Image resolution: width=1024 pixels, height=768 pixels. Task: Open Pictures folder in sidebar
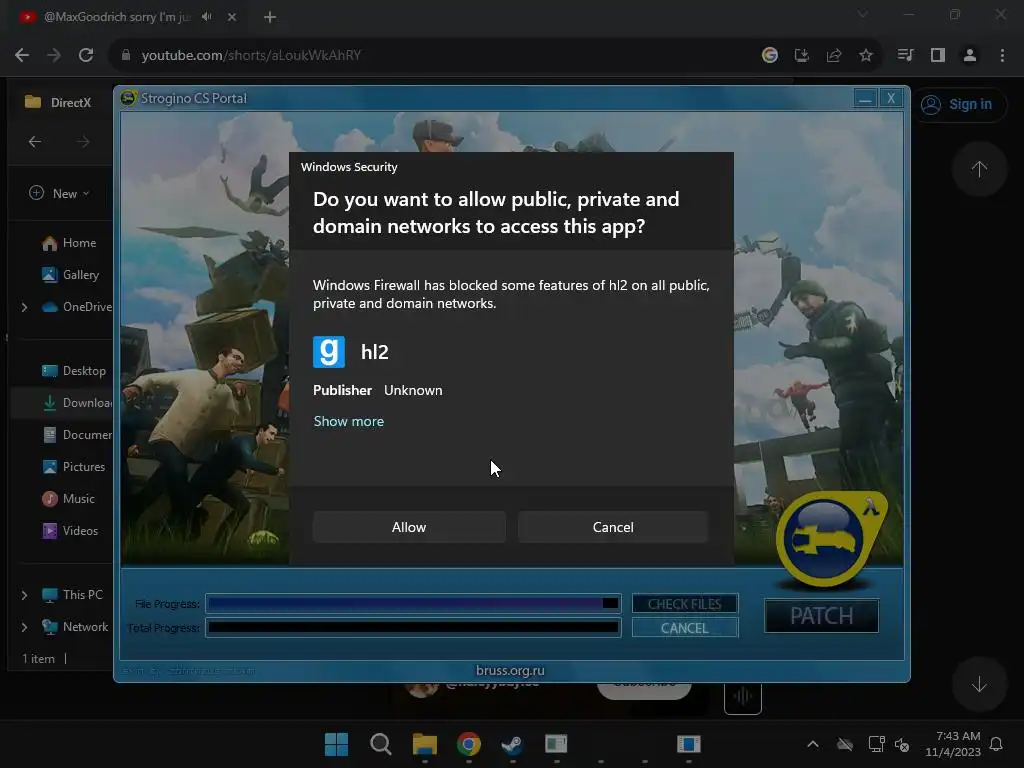point(73,467)
